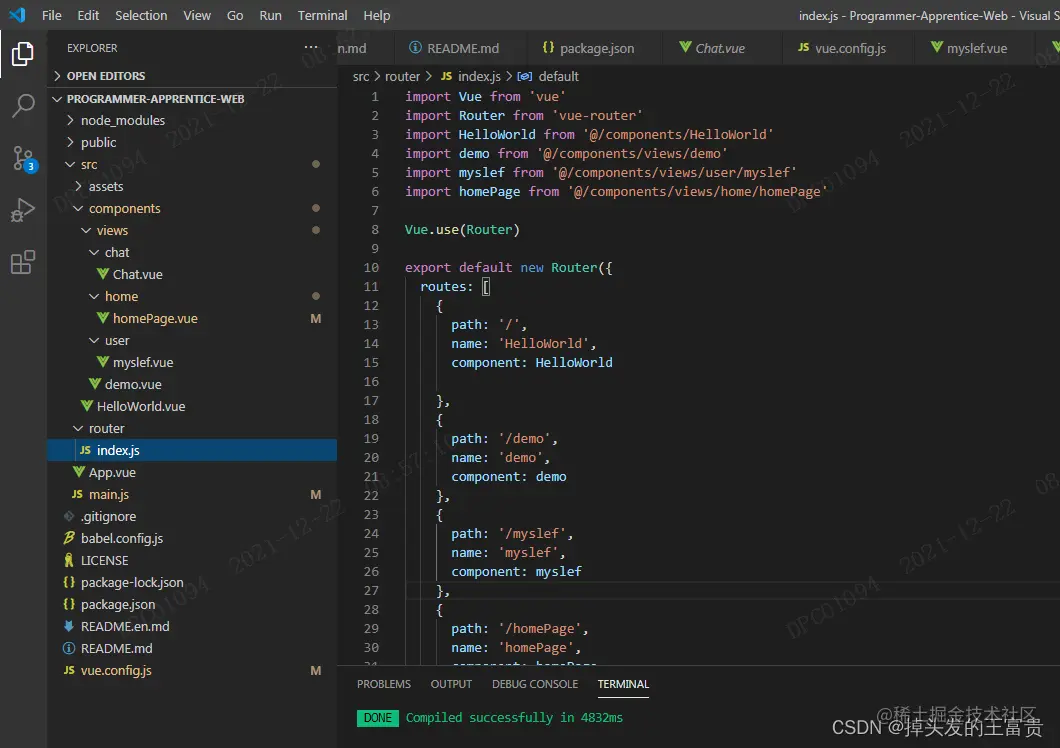Select index.js in the file tree
This screenshot has width=1060, height=748.
click(x=192, y=450)
